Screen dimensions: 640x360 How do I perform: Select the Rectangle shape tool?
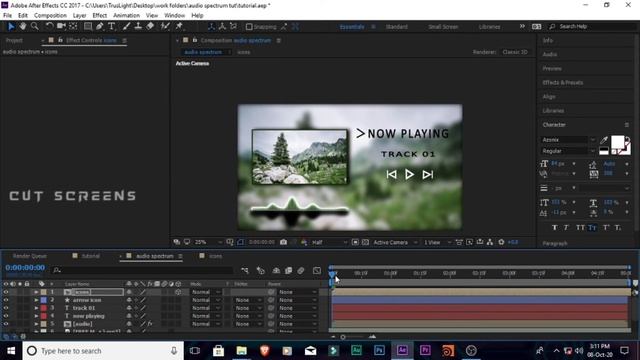click(x=88, y=27)
